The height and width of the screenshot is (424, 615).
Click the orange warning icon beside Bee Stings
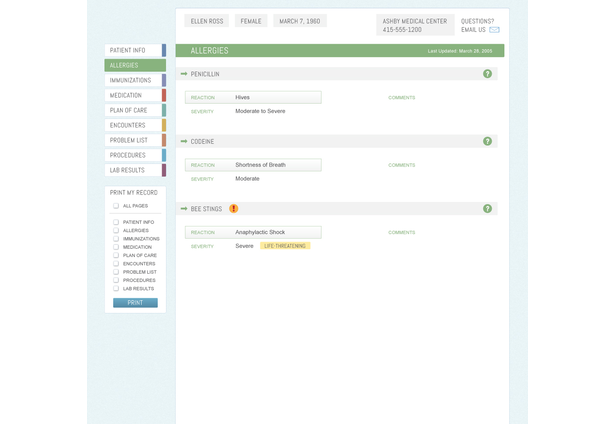click(233, 209)
